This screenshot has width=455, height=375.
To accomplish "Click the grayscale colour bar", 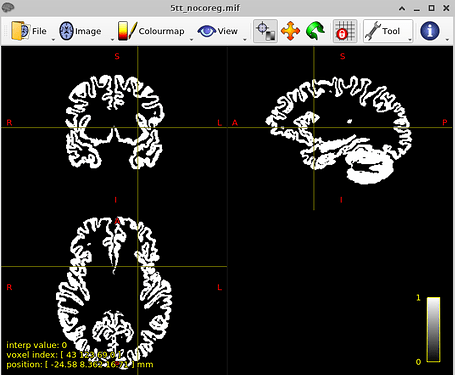I will pyautogui.click(x=433, y=329).
